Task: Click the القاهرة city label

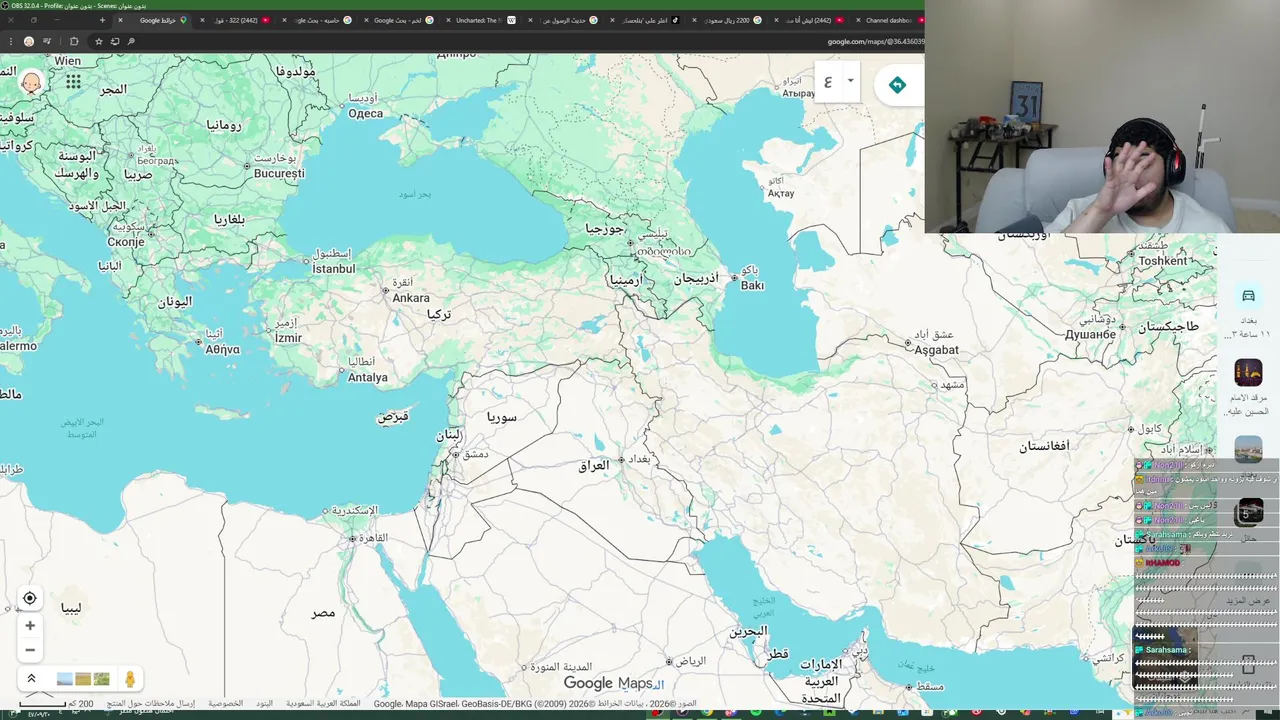Action: pyautogui.click(x=373, y=538)
